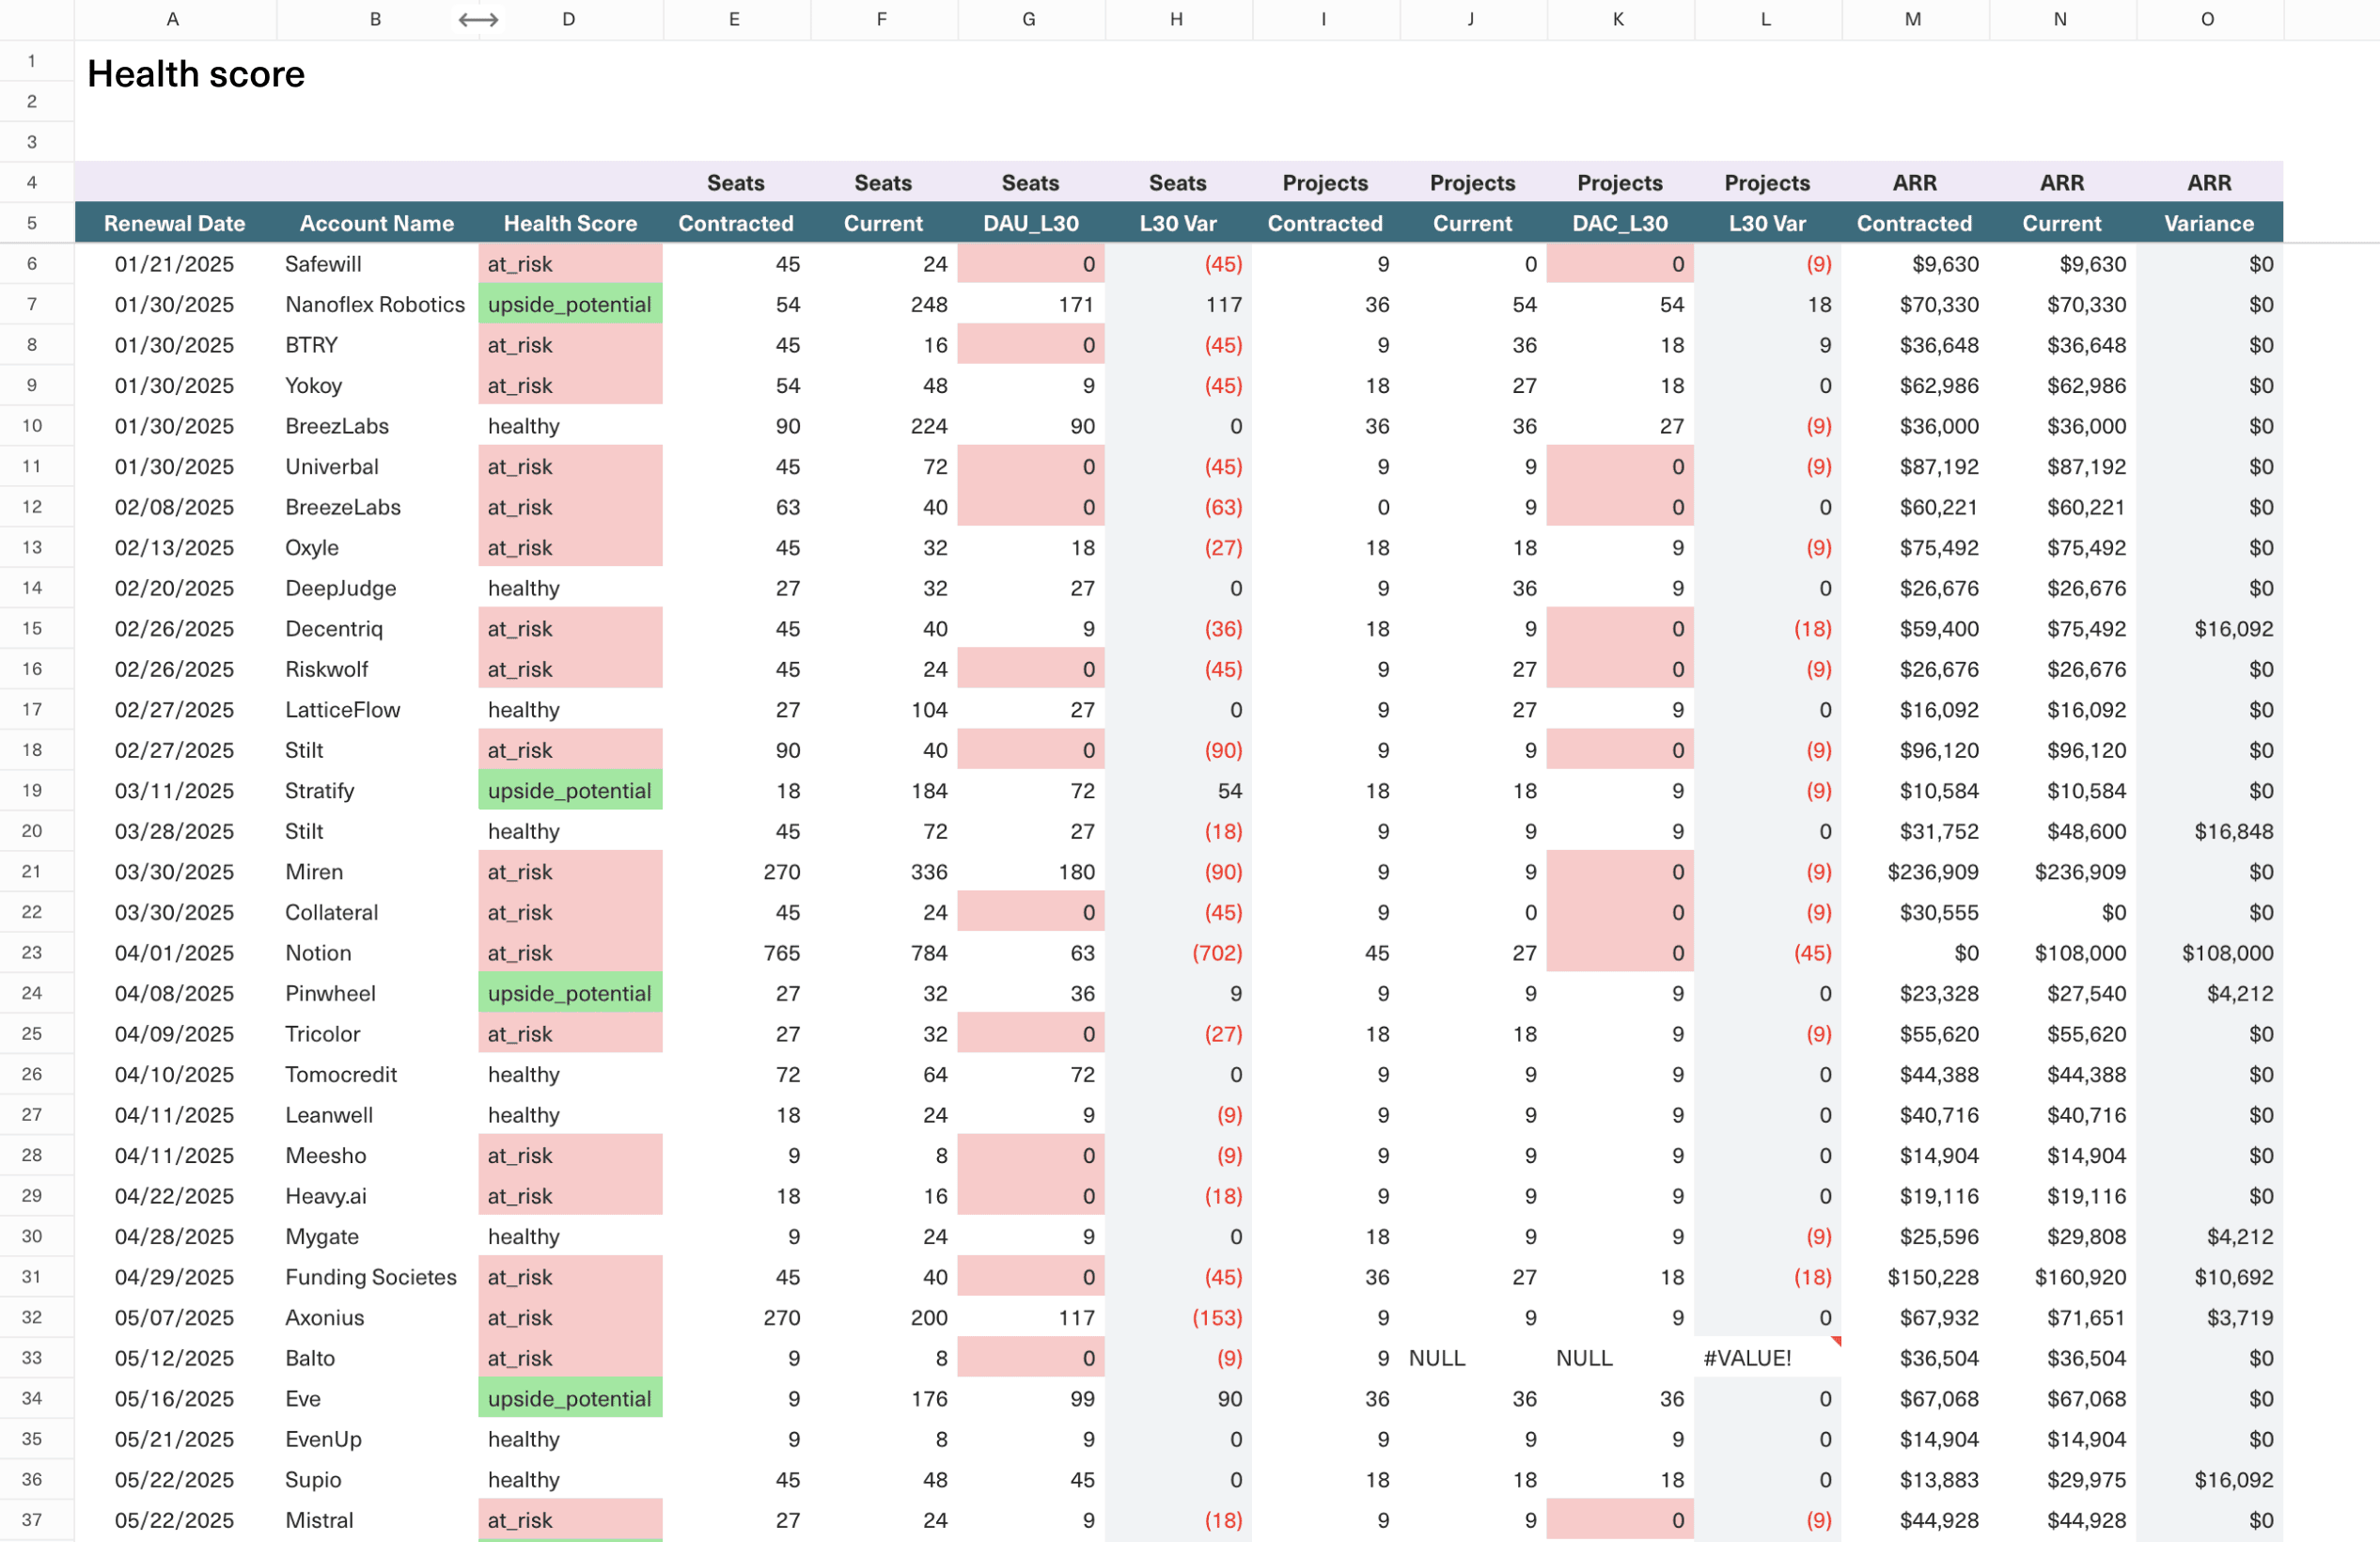2380x1542 pixels.
Task: Select the upside_potential cell for Nanoflex Robotics
Action: [570, 304]
